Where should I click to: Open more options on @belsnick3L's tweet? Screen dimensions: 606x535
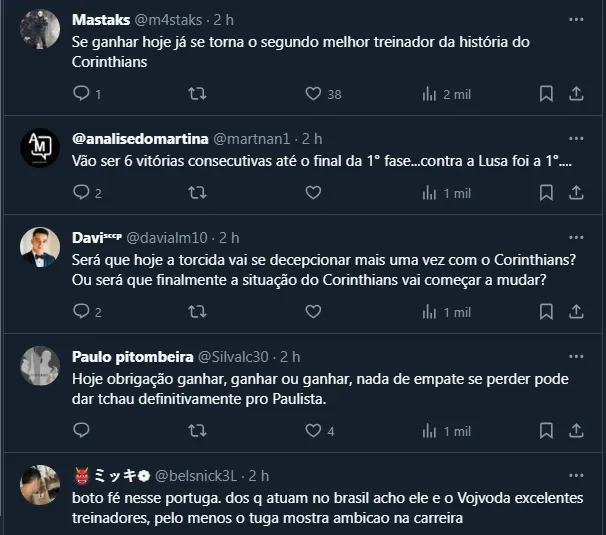tap(576, 475)
